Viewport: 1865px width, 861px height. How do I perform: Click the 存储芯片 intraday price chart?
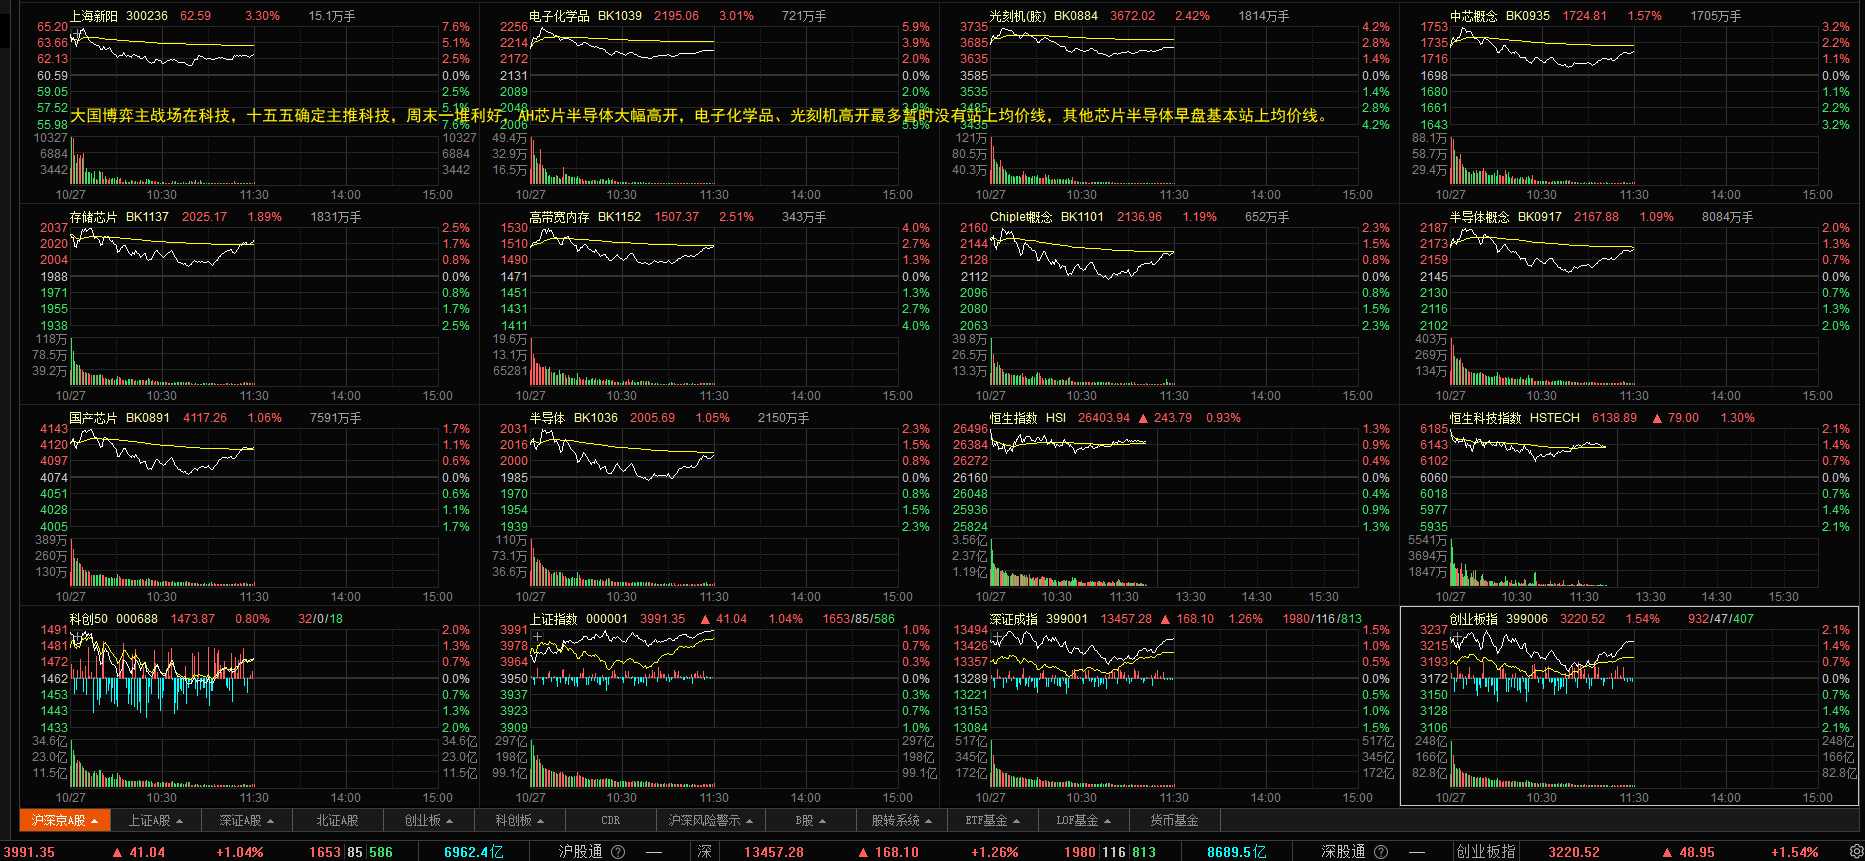254,277
